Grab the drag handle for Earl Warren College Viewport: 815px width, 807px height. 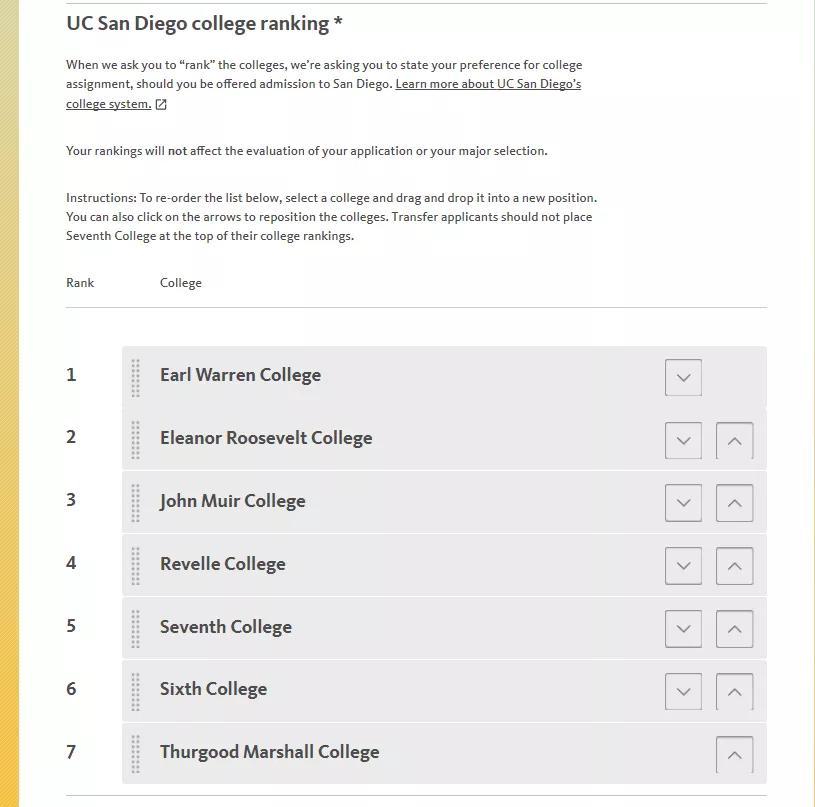coord(136,377)
